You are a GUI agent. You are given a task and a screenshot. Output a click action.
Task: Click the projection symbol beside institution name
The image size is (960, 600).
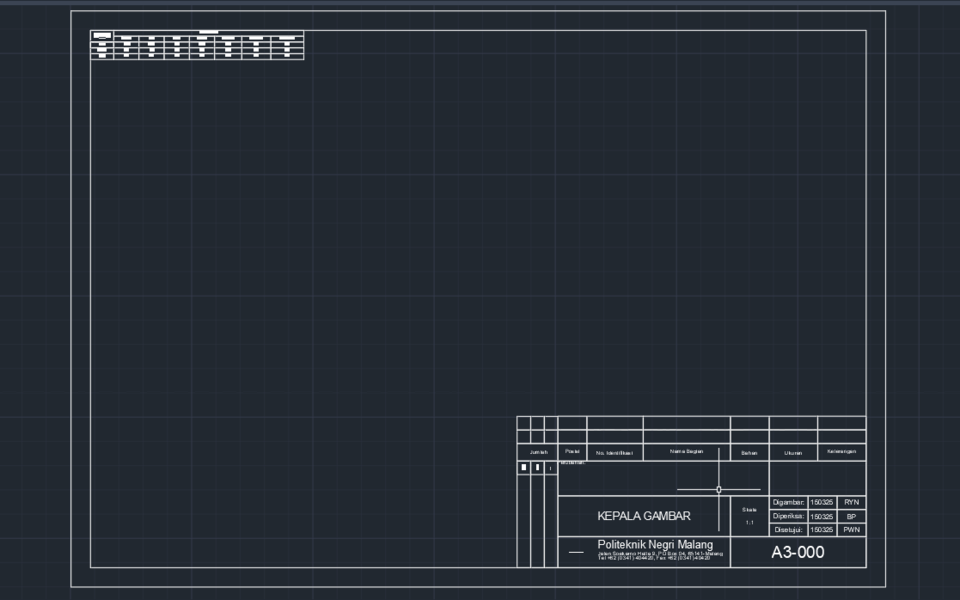(x=576, y=552)
